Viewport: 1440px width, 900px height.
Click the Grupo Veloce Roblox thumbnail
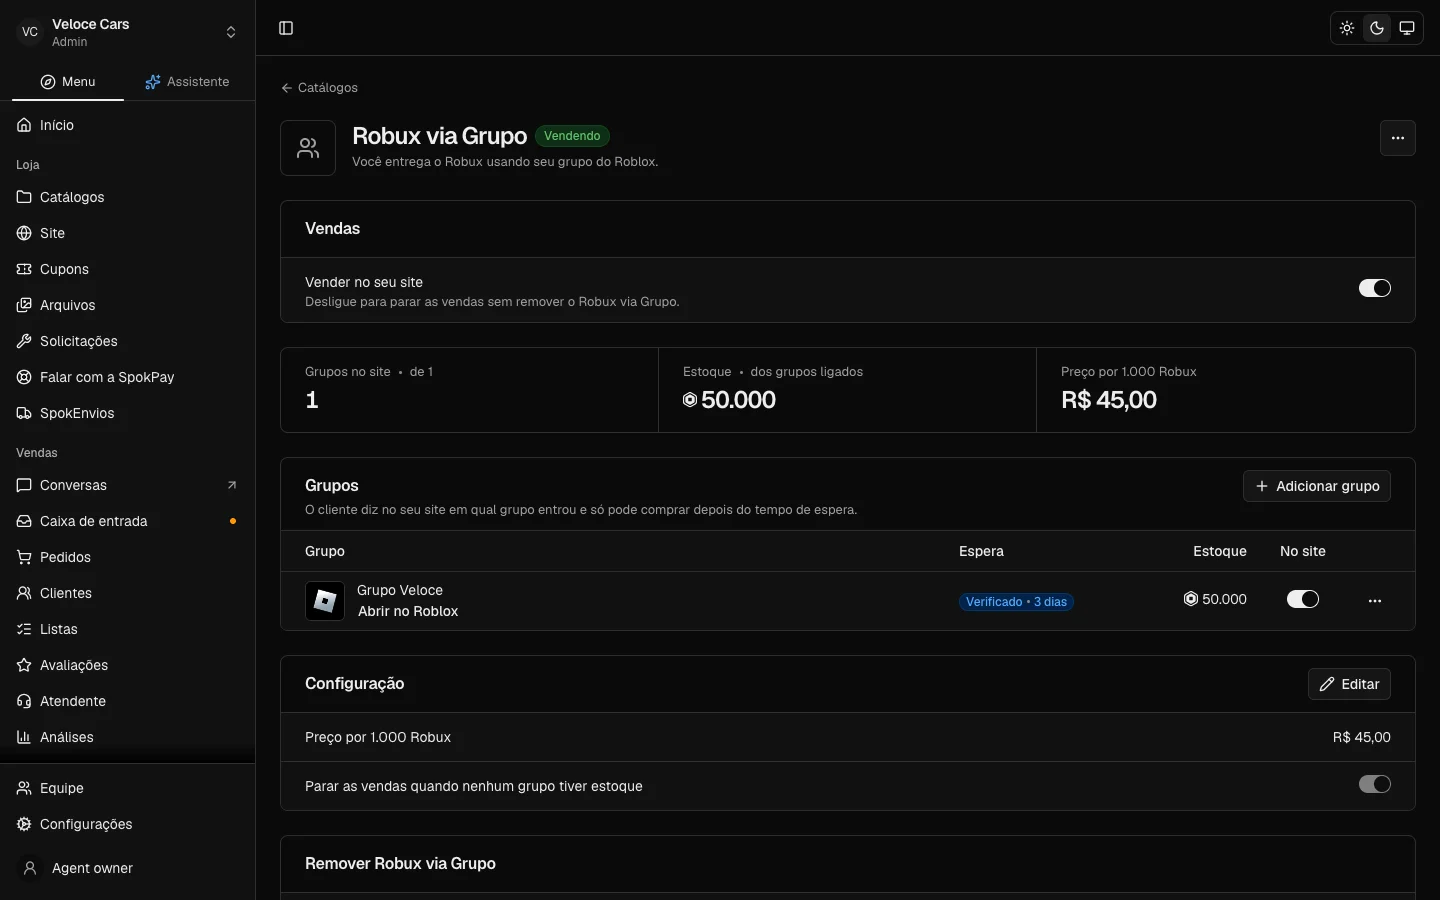click(x=325, y=601)
